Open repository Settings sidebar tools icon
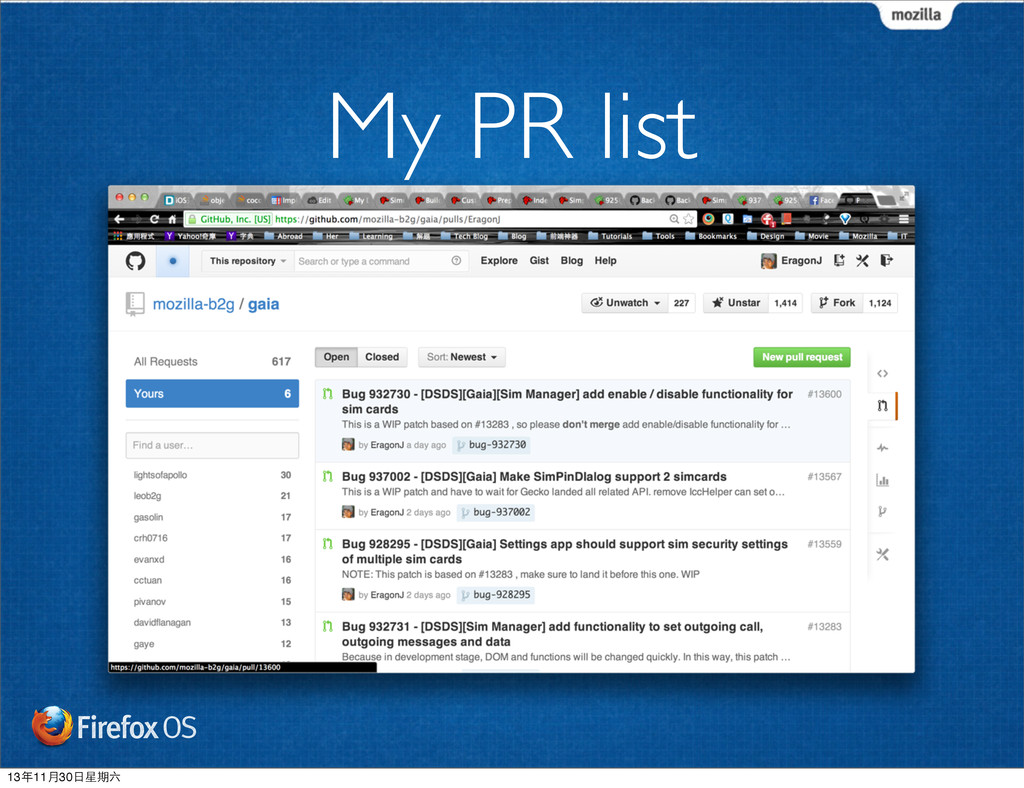Screen dimensions: 1024x788 point(882,554)
